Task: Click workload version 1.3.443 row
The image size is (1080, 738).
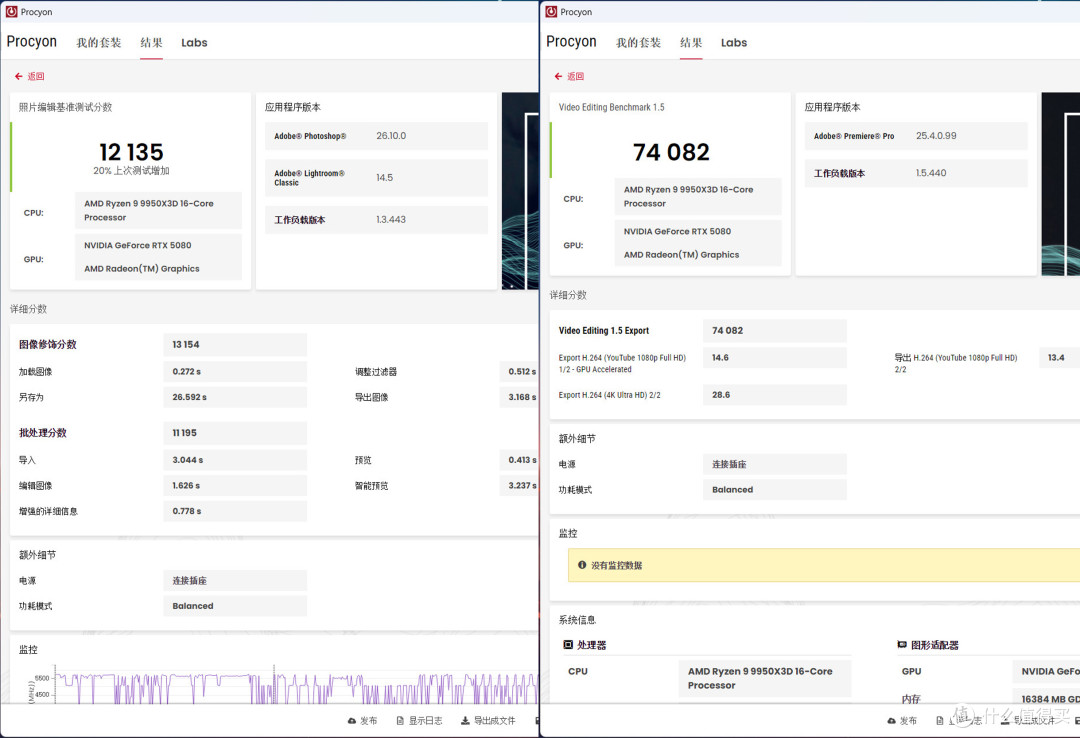Action: [376, 220]
